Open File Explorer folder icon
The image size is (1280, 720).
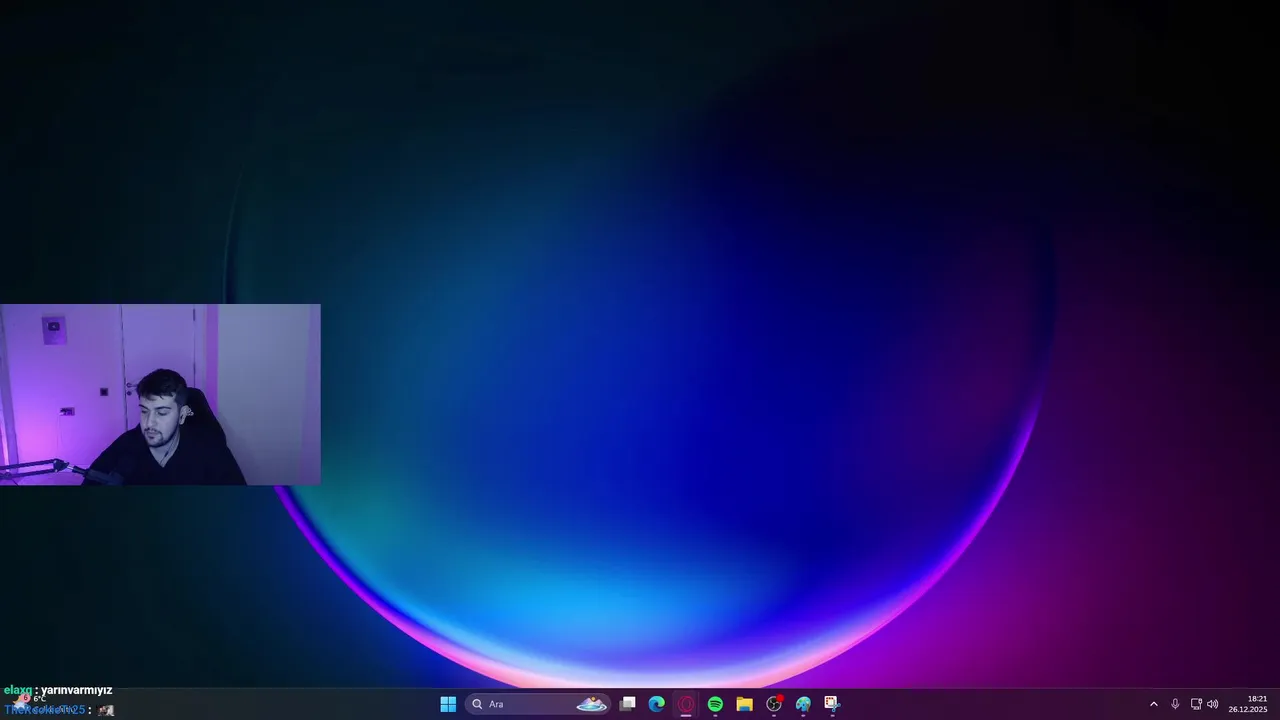744,704
